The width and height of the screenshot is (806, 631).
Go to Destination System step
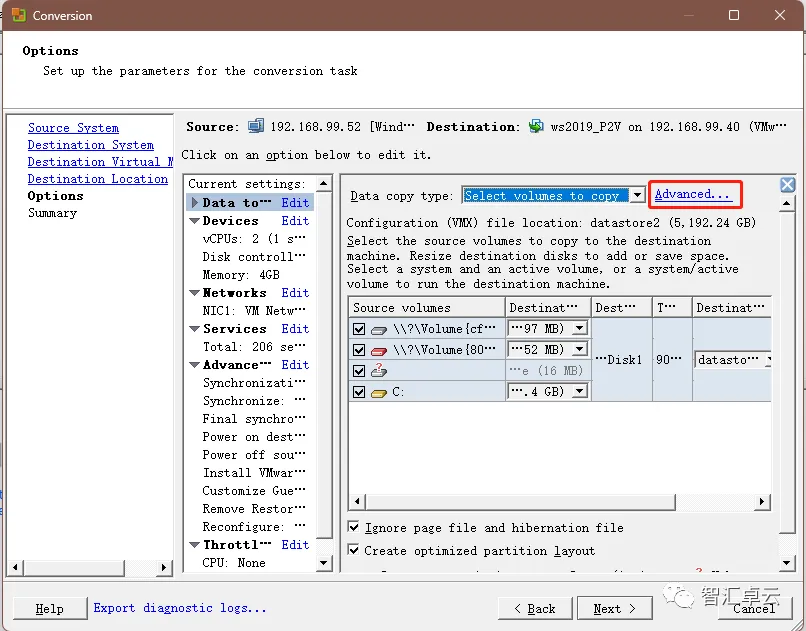click(90, 145)
